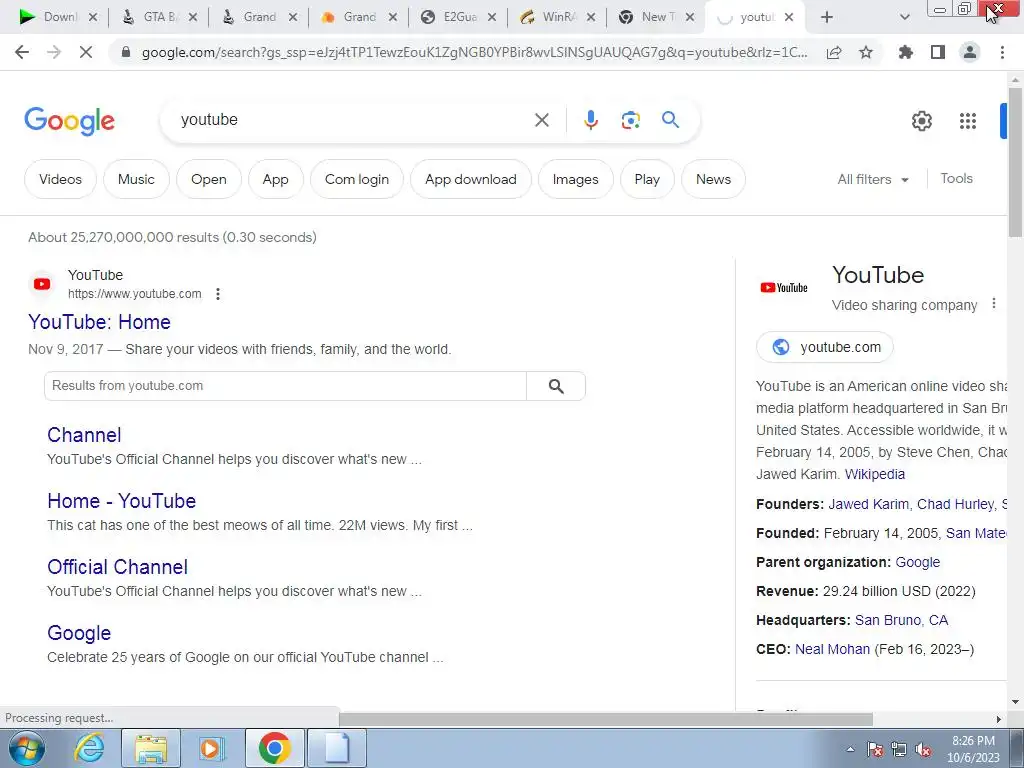Submit search with the magnifier icon
The image size is (1024, 768).
coord(671,120)
